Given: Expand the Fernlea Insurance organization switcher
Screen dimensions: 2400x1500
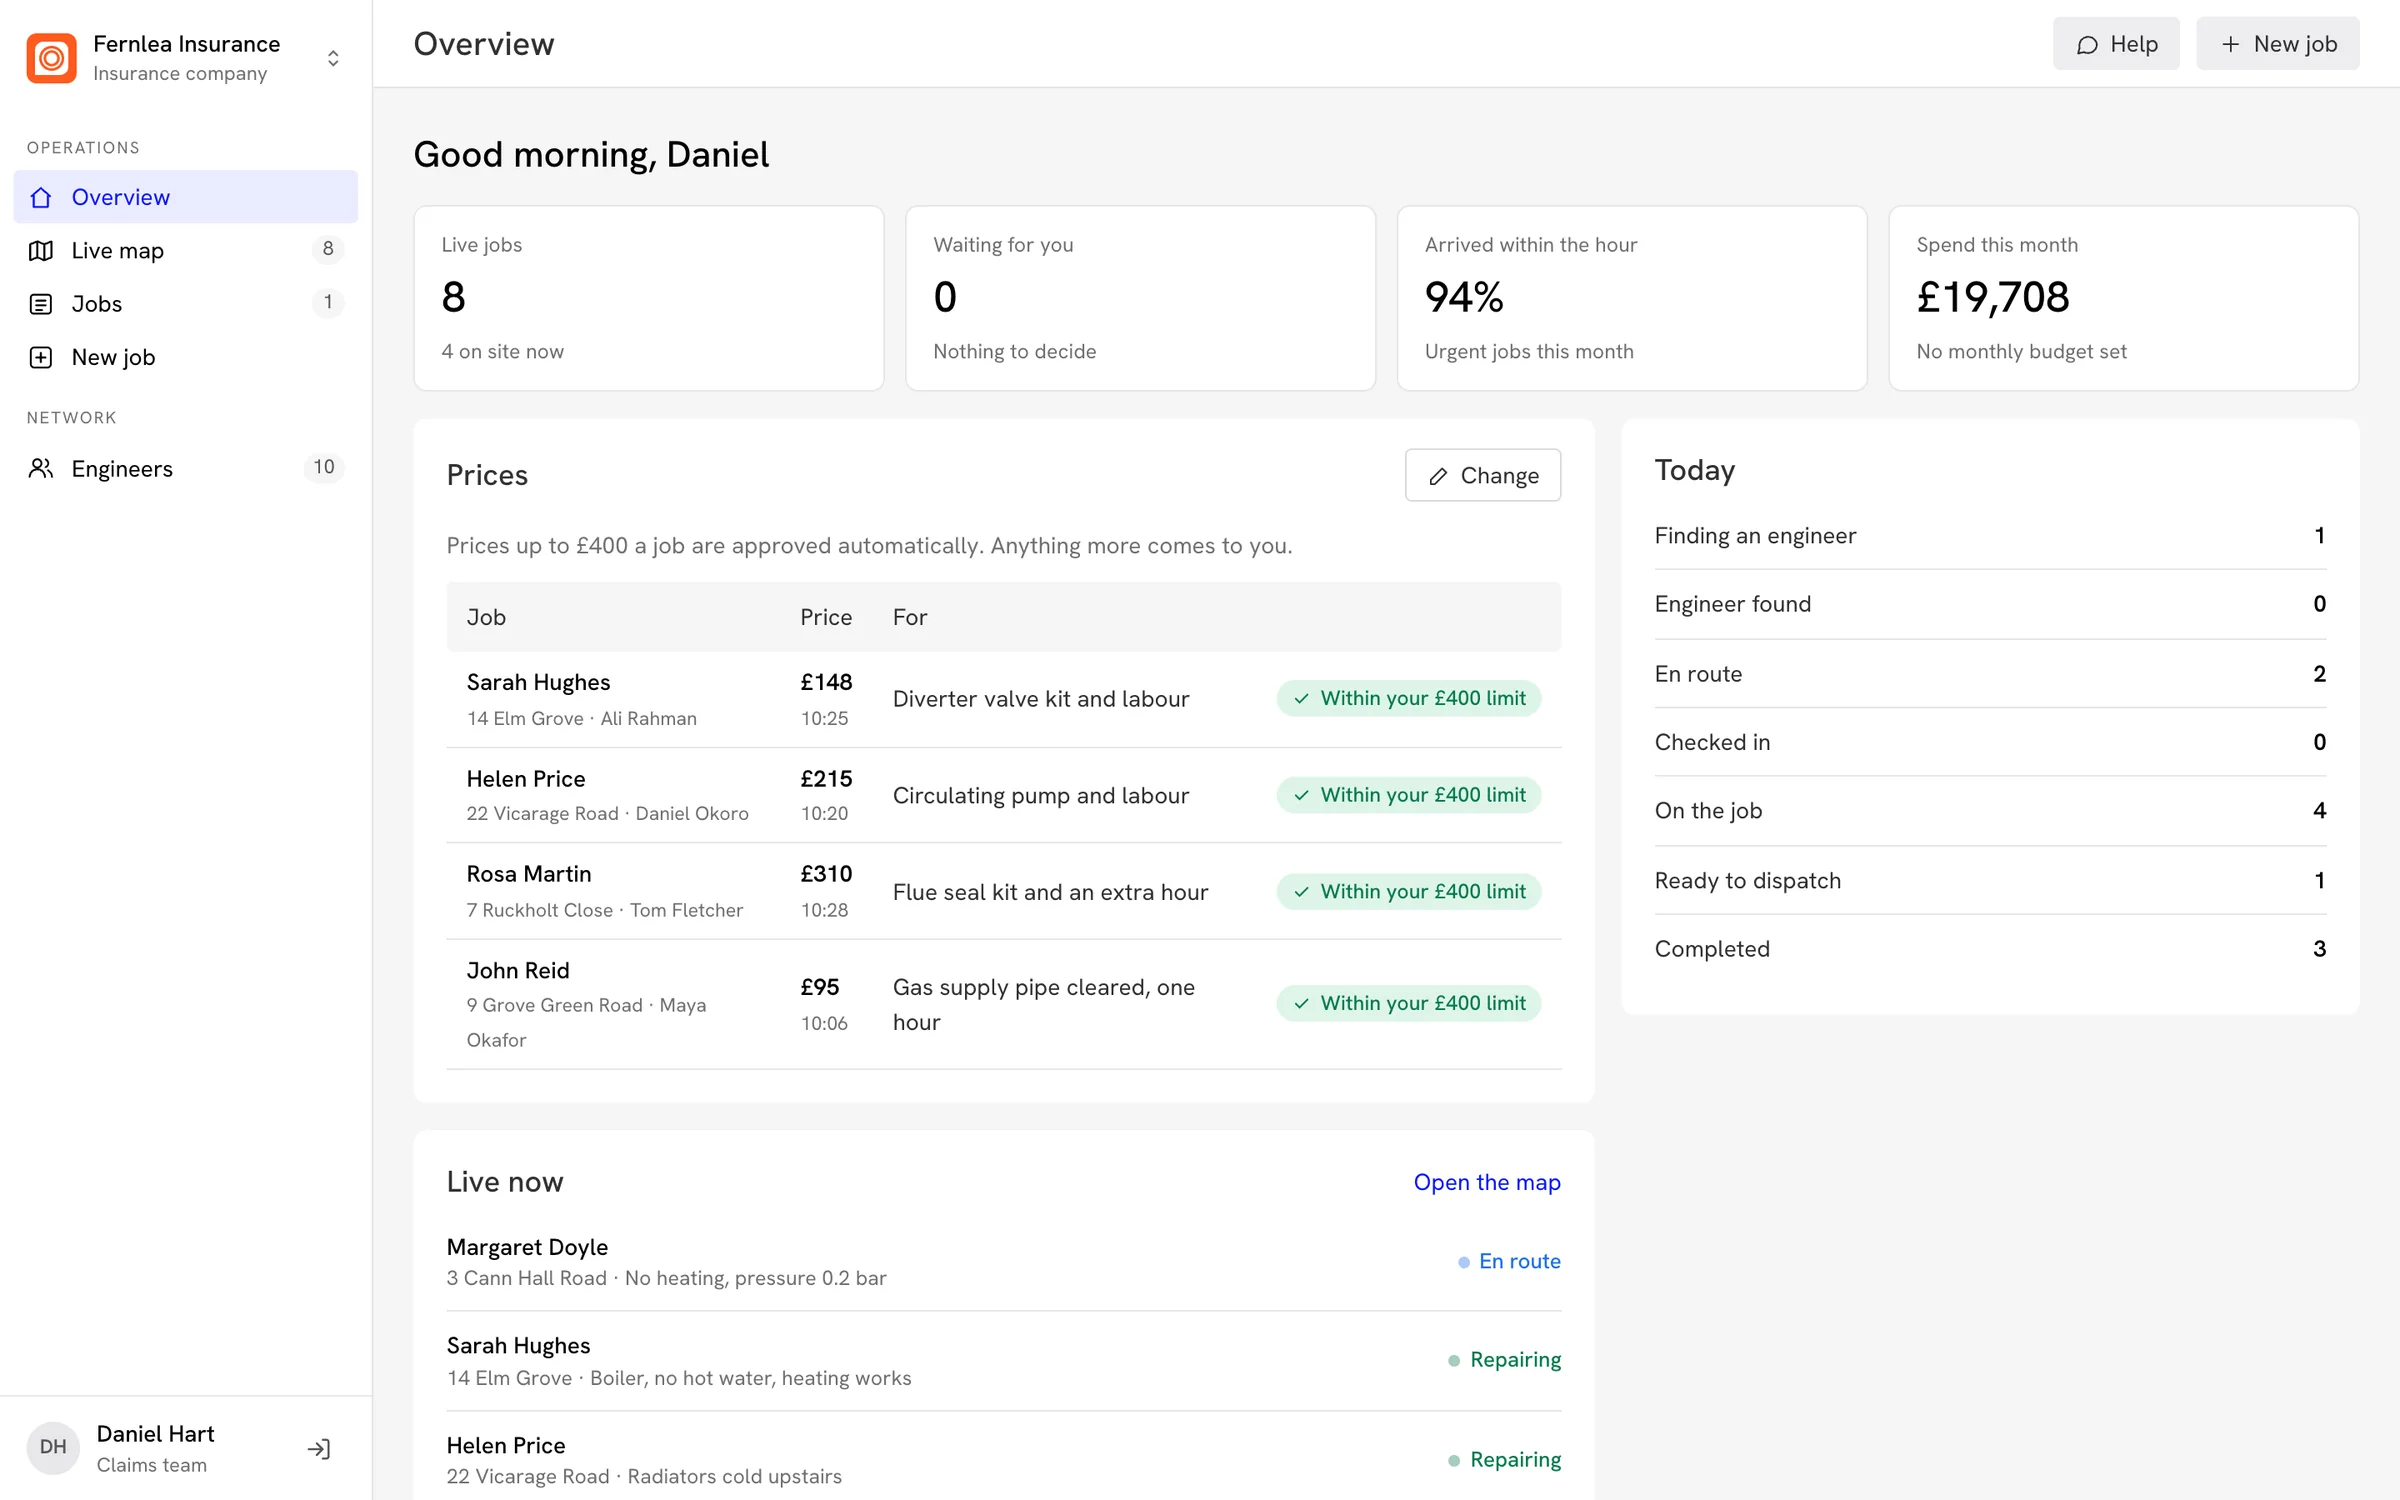Looking at the screenshot, I should 333,58.
